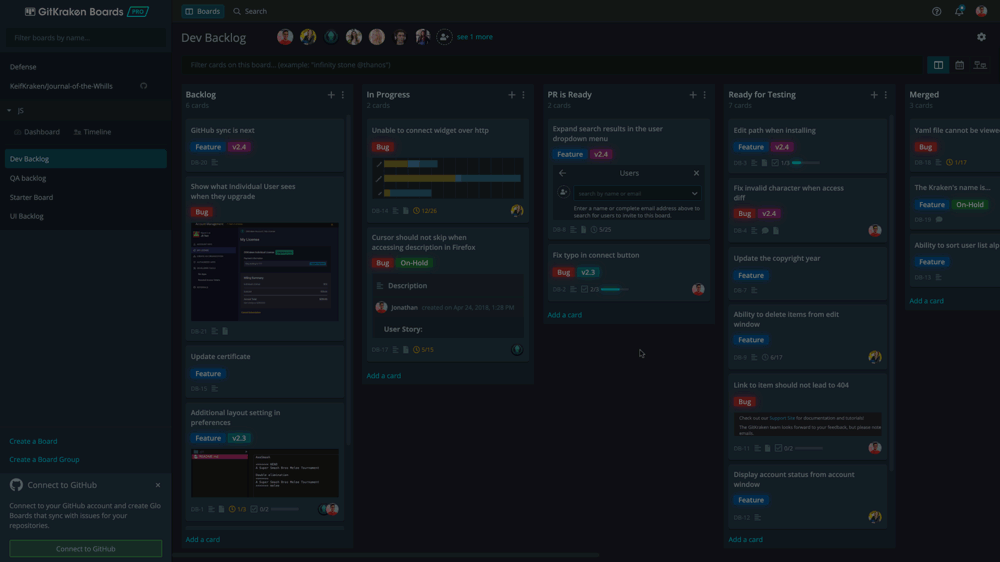This screenshot has height=562, width=1000.
Task: Open the Boards tab
Action: pyautogui.click(x=202, y=11)
